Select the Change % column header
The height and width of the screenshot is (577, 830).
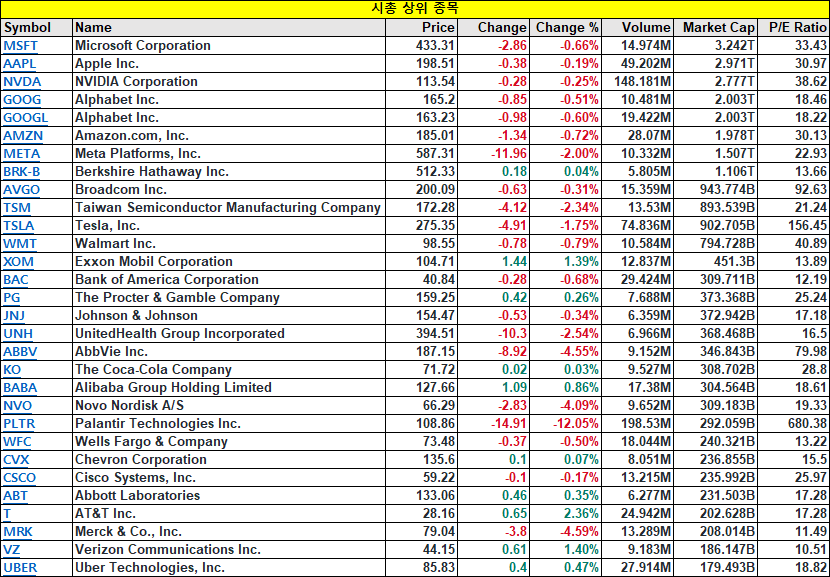(x=565, y=28)
